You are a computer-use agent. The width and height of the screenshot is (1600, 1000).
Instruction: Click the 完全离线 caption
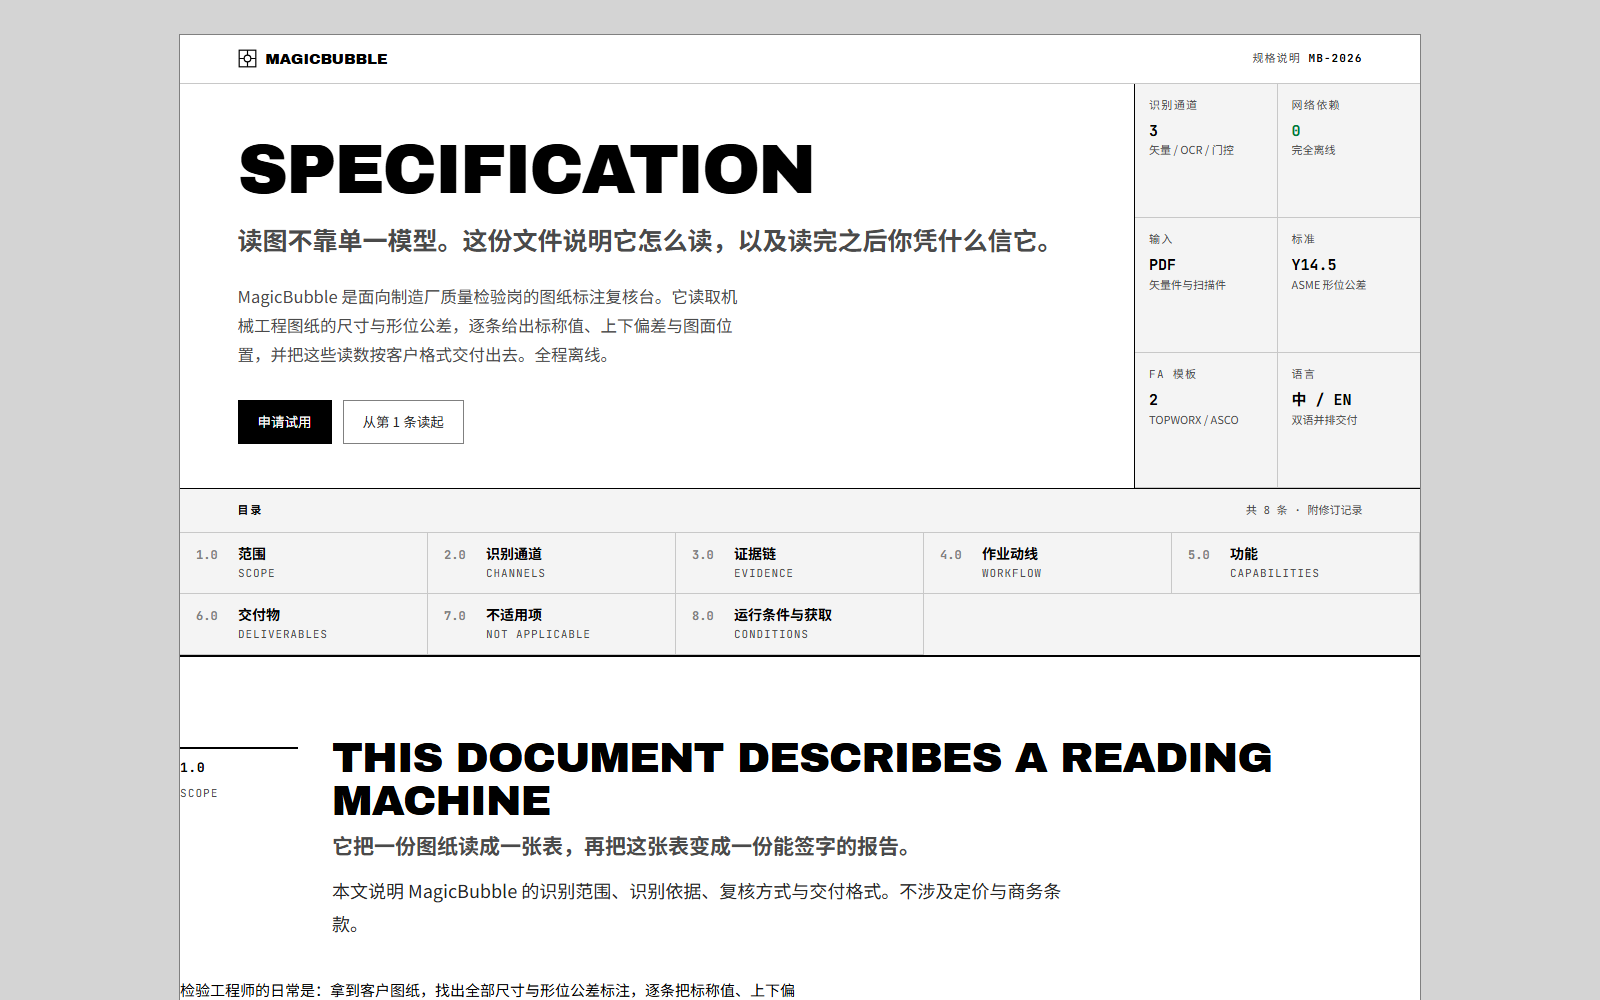(x=1313, y=150)
